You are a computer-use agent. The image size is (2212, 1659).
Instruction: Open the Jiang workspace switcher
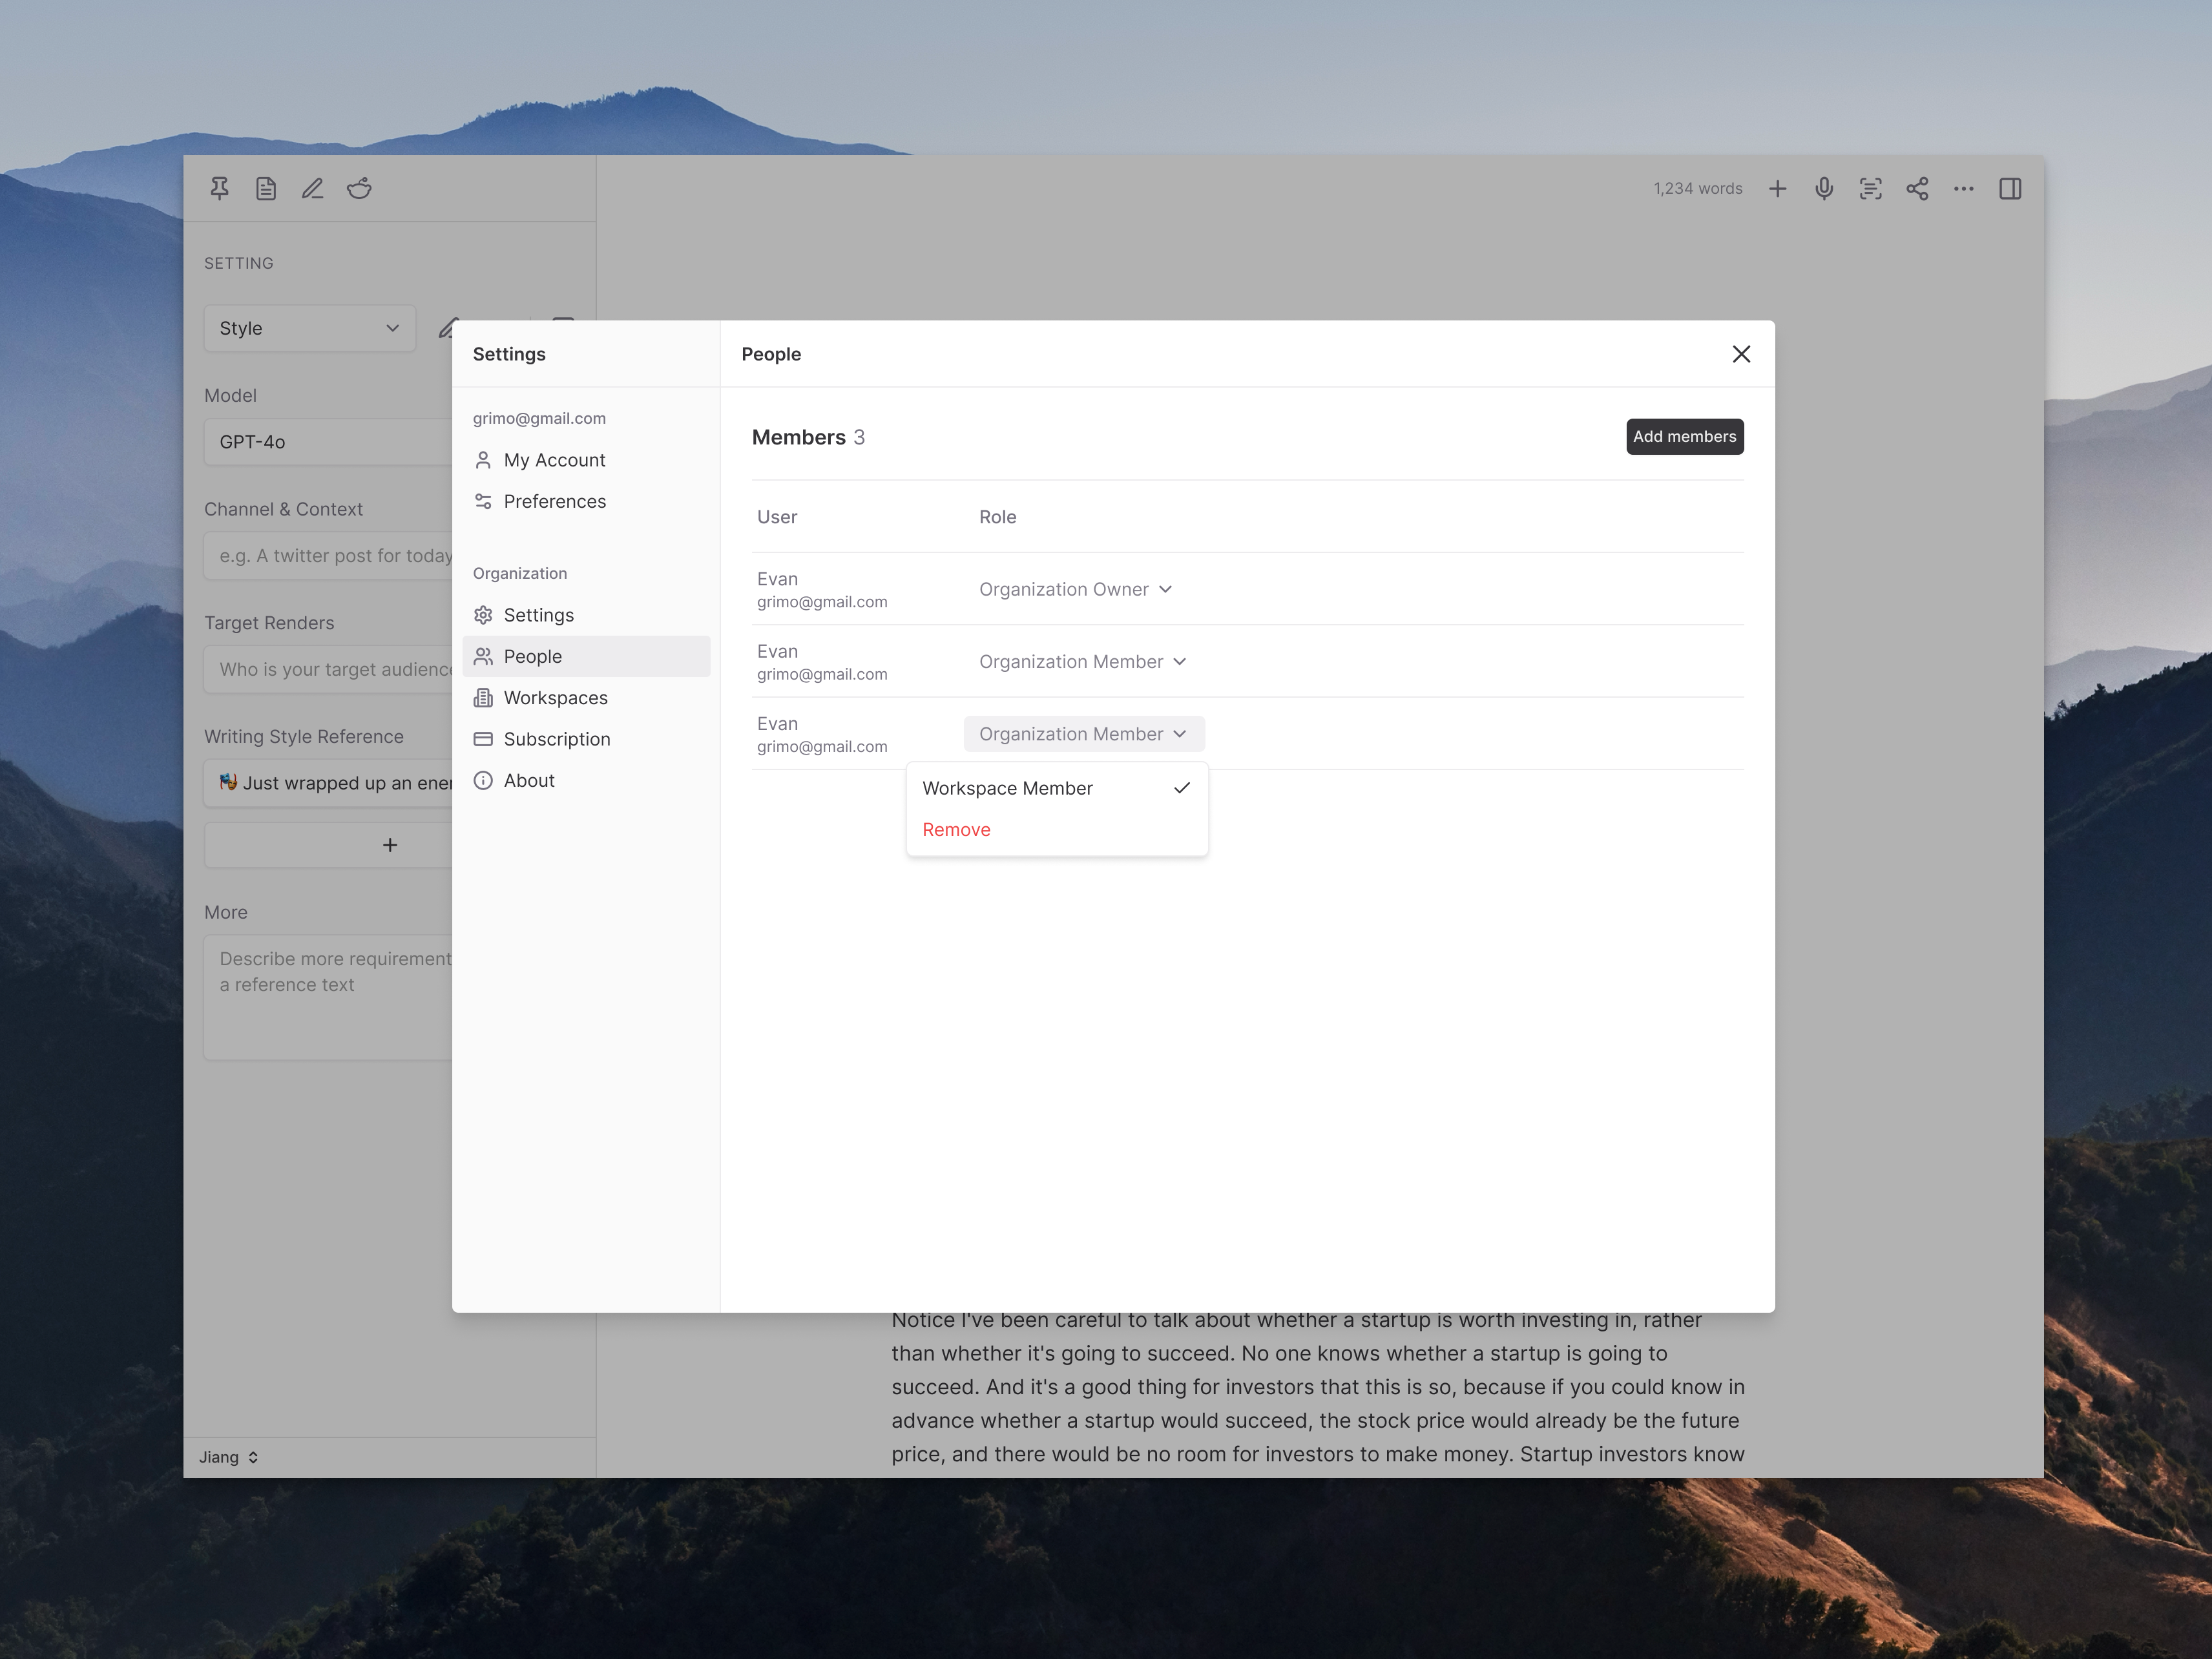[x=229, y=1457]
